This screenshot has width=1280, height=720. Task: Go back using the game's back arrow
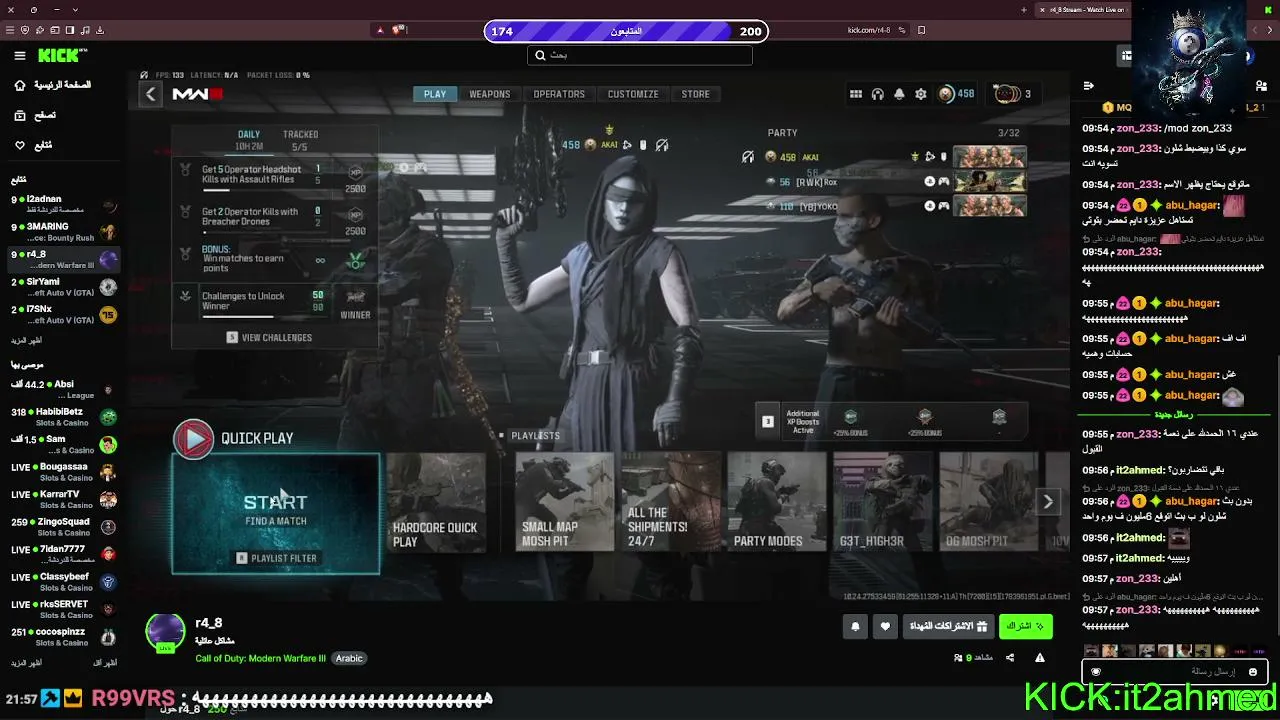click(x=150, y=94)
